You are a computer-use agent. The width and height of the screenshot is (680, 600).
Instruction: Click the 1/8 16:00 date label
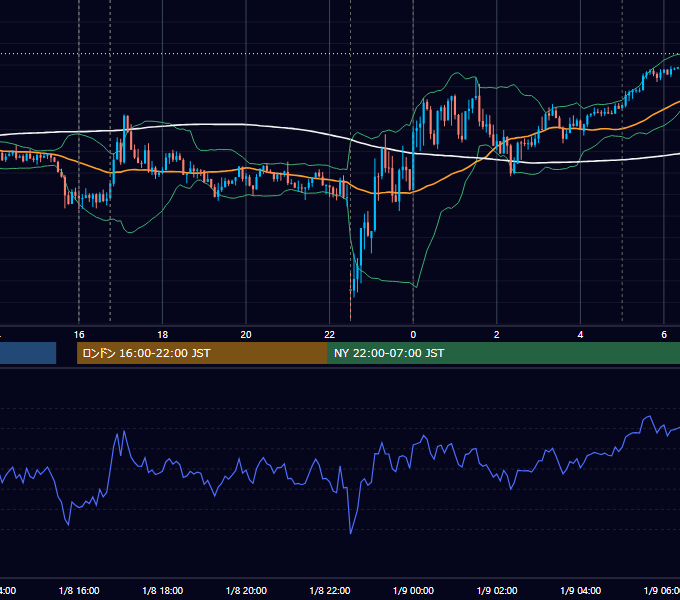pyautogui.click(x=79, y=590)
